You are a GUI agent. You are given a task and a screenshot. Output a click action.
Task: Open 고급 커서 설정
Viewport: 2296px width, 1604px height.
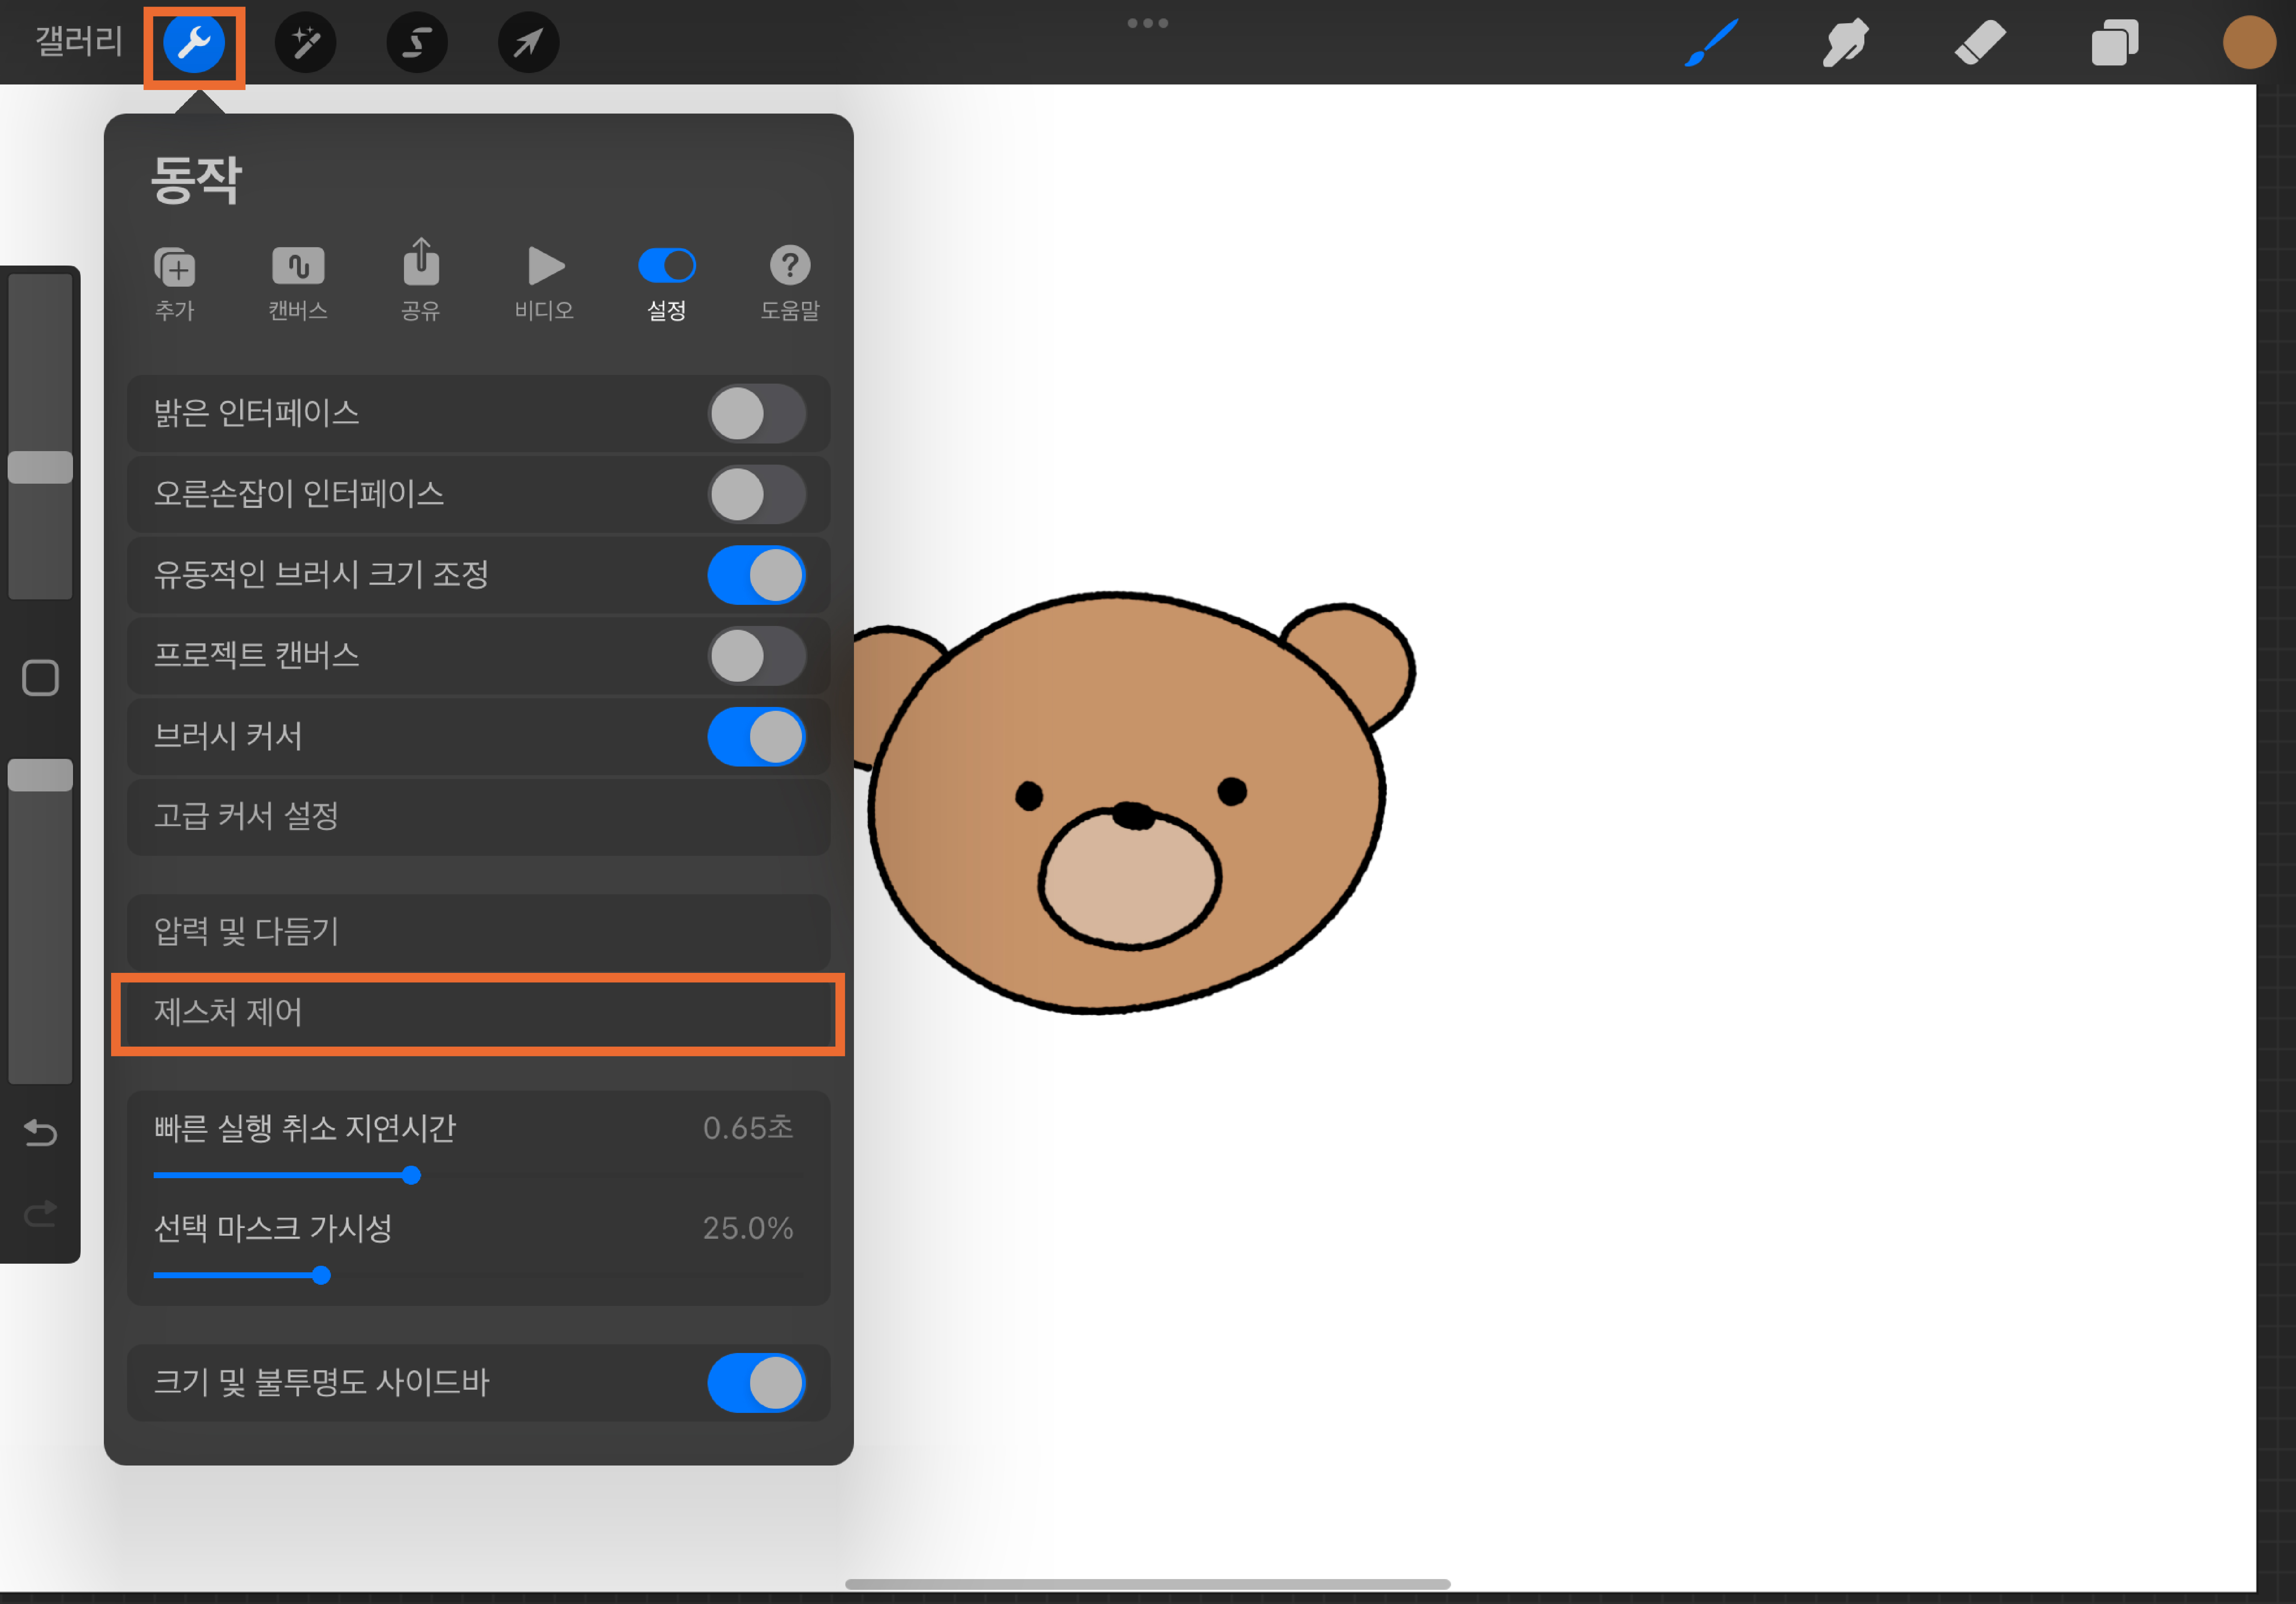pyautogui.click(x=479, y=817)
